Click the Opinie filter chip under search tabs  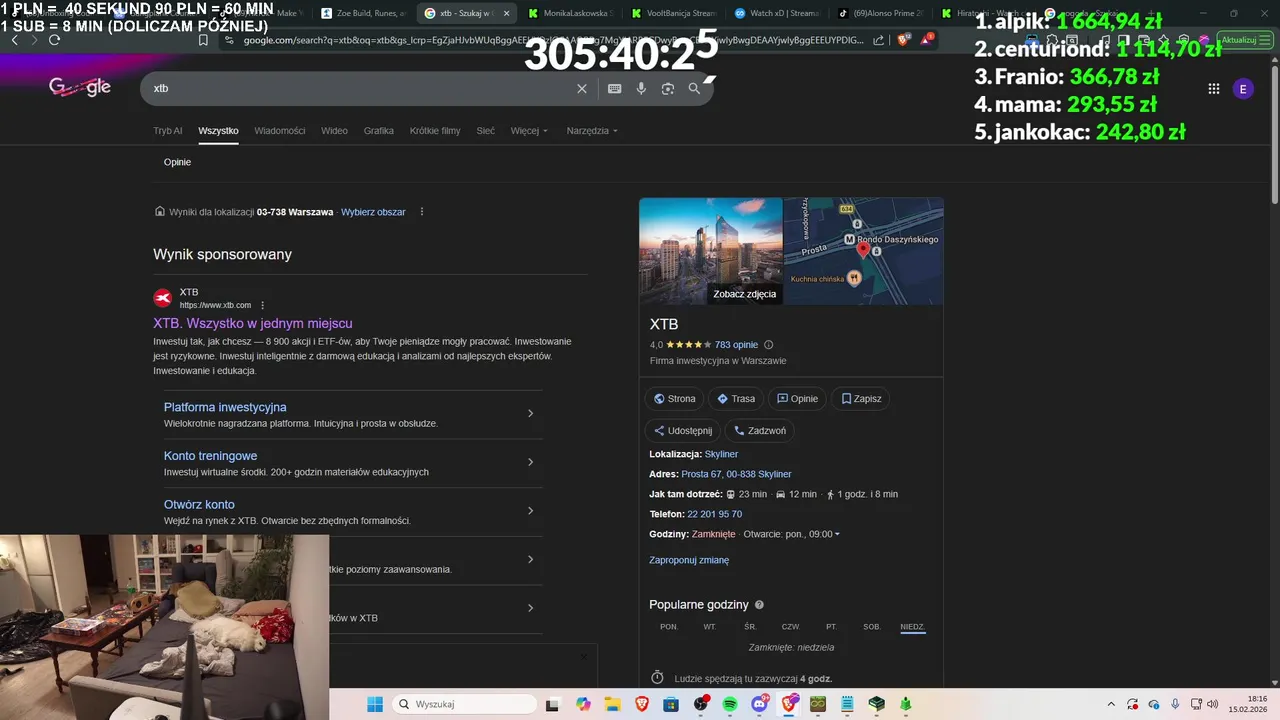coord(177,162)
